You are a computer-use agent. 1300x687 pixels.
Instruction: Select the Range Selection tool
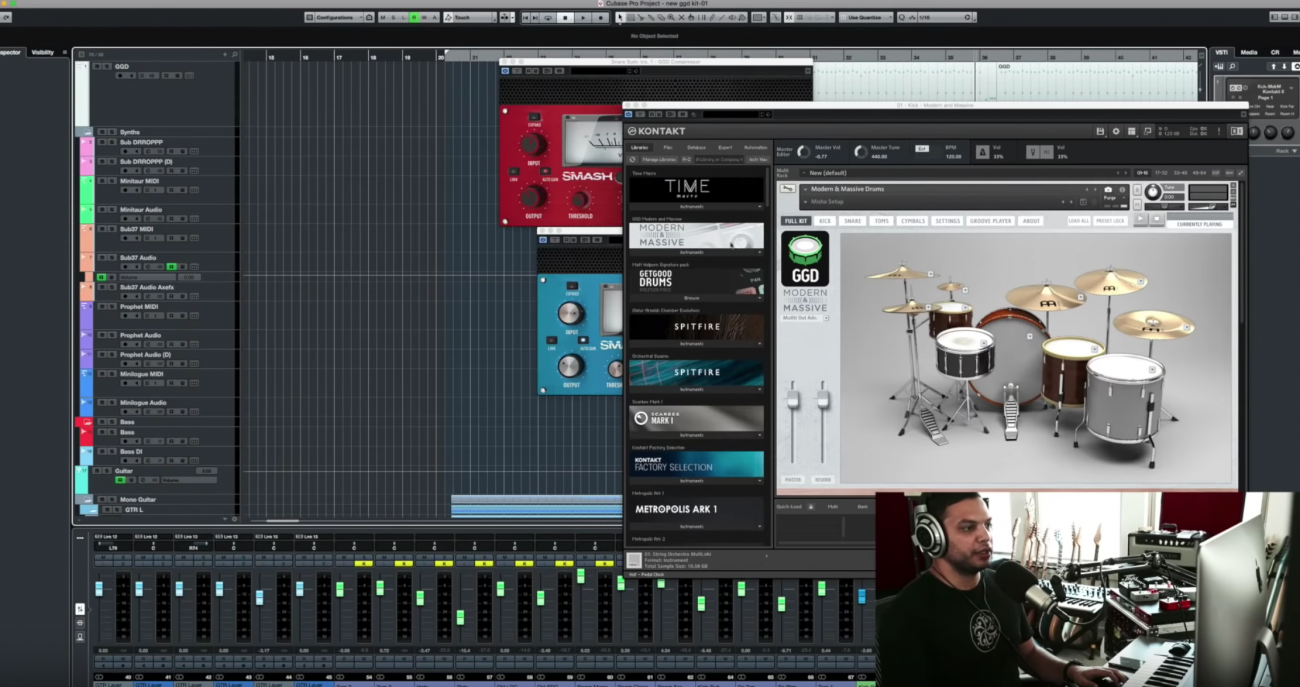pyautogui.click(x=630, y=17)
